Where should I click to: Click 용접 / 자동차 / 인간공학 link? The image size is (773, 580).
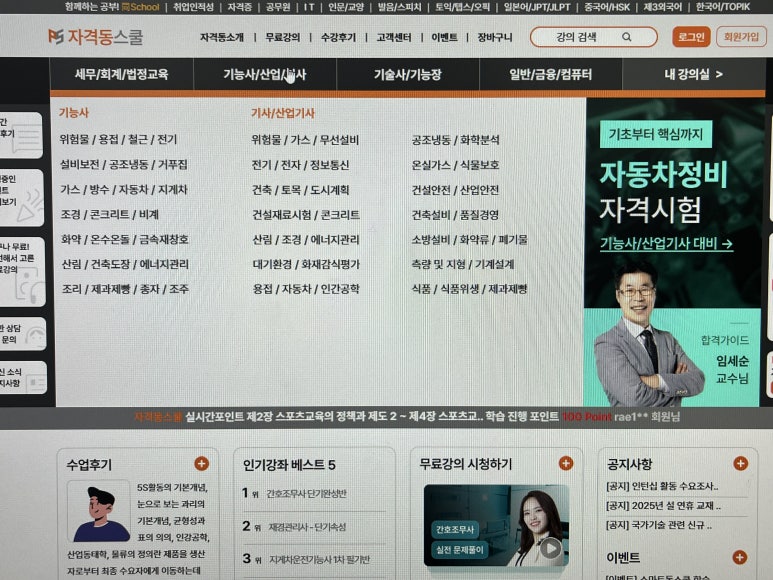click(306, 289)
